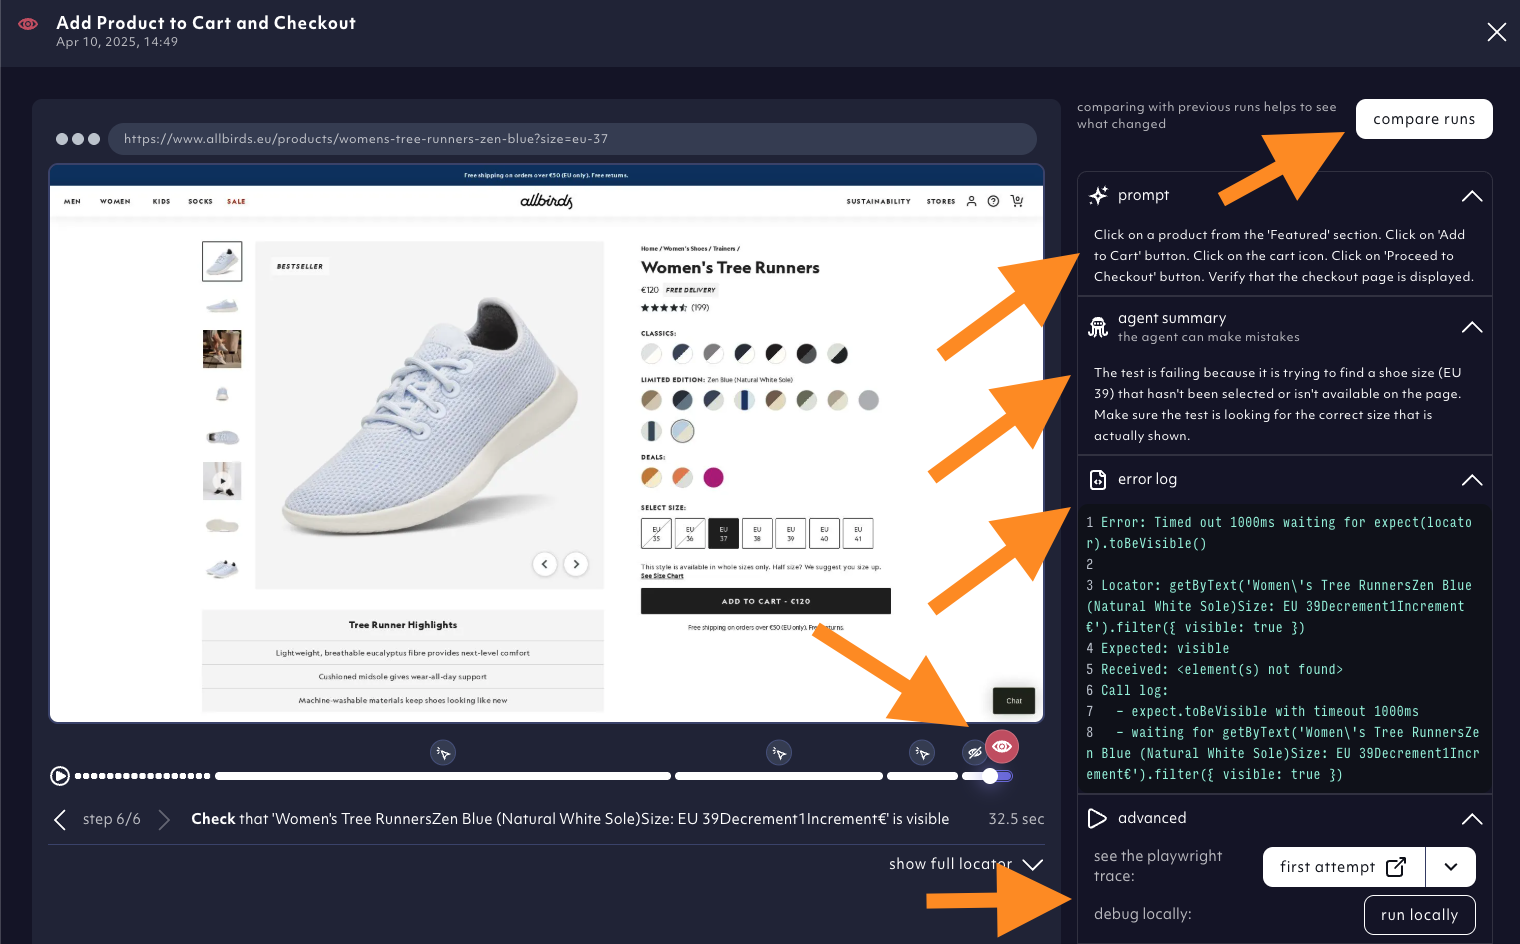Open the SOCKS menu in the preview

tap(200, 201)
